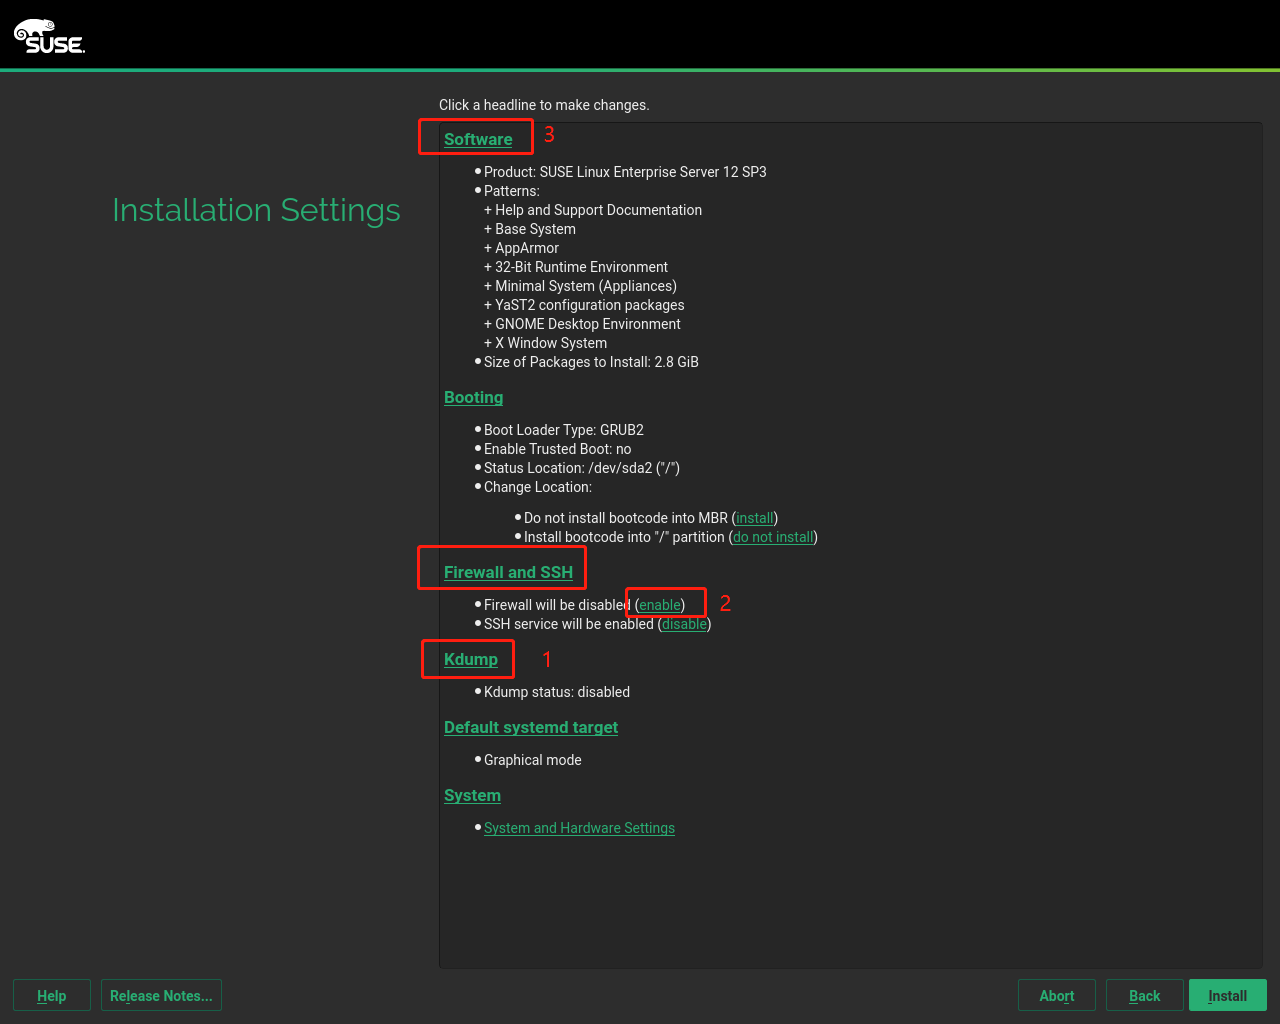This screenshot has height=1024, width=1280.
Task: Select '+ YaST2 configuration packages' text
Action: pyautogui.click(x=584, y=305)
